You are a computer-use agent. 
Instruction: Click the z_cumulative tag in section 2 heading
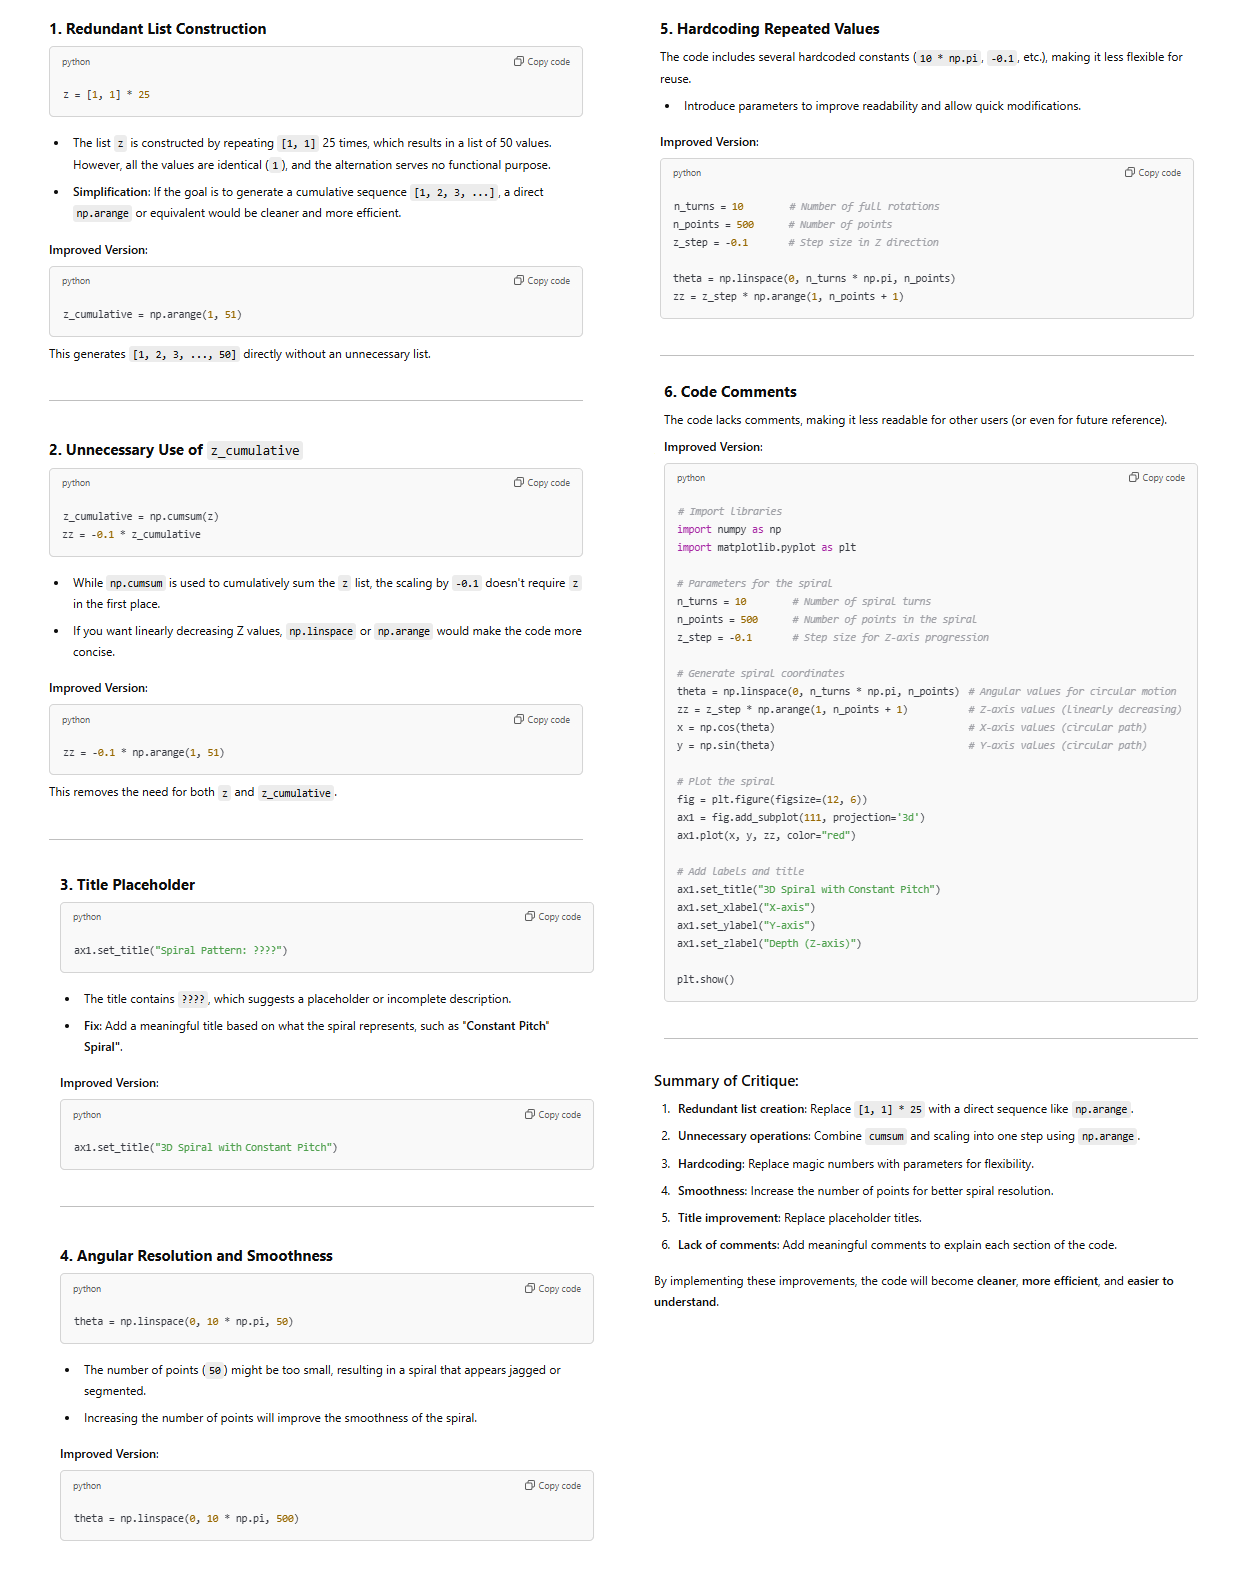coord(255,451)
